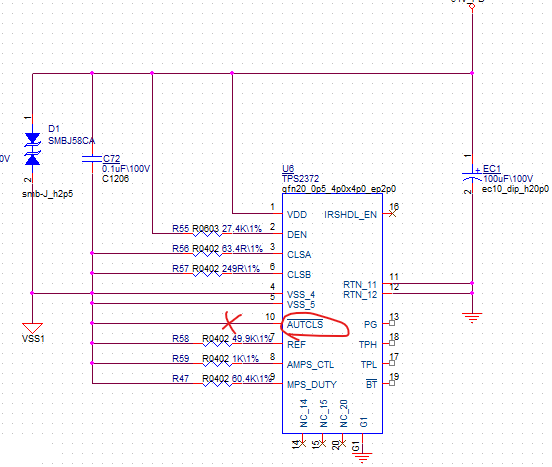Image resolution: width=552 pixels, height=467 pixels.
Task: Select the D1 TVS diode symbol
Action: [x=32, y=149]
